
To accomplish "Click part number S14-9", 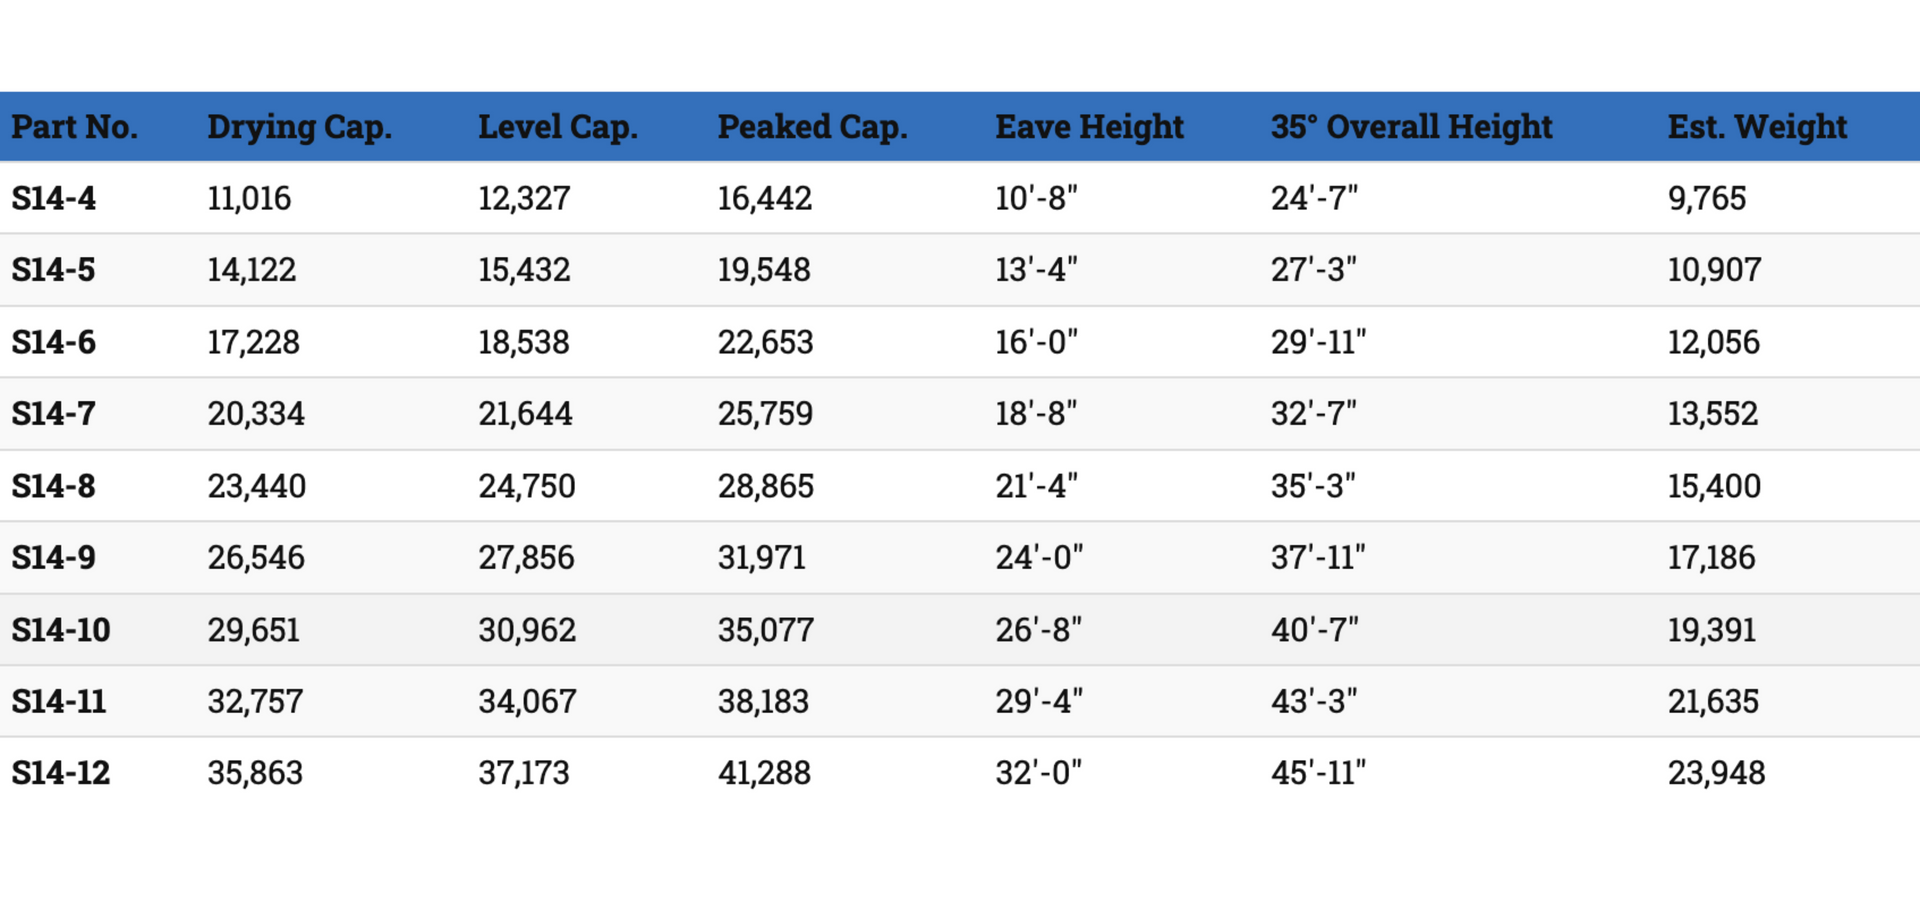I will [x=54, y=558].
